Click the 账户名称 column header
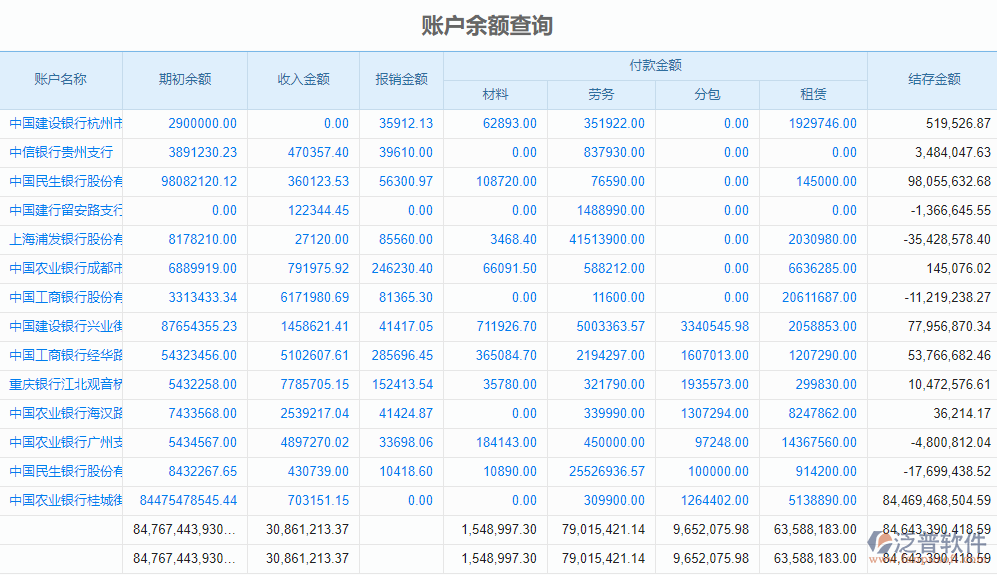The height and width of the screenshot is (575, 997). tap(61, 80)
